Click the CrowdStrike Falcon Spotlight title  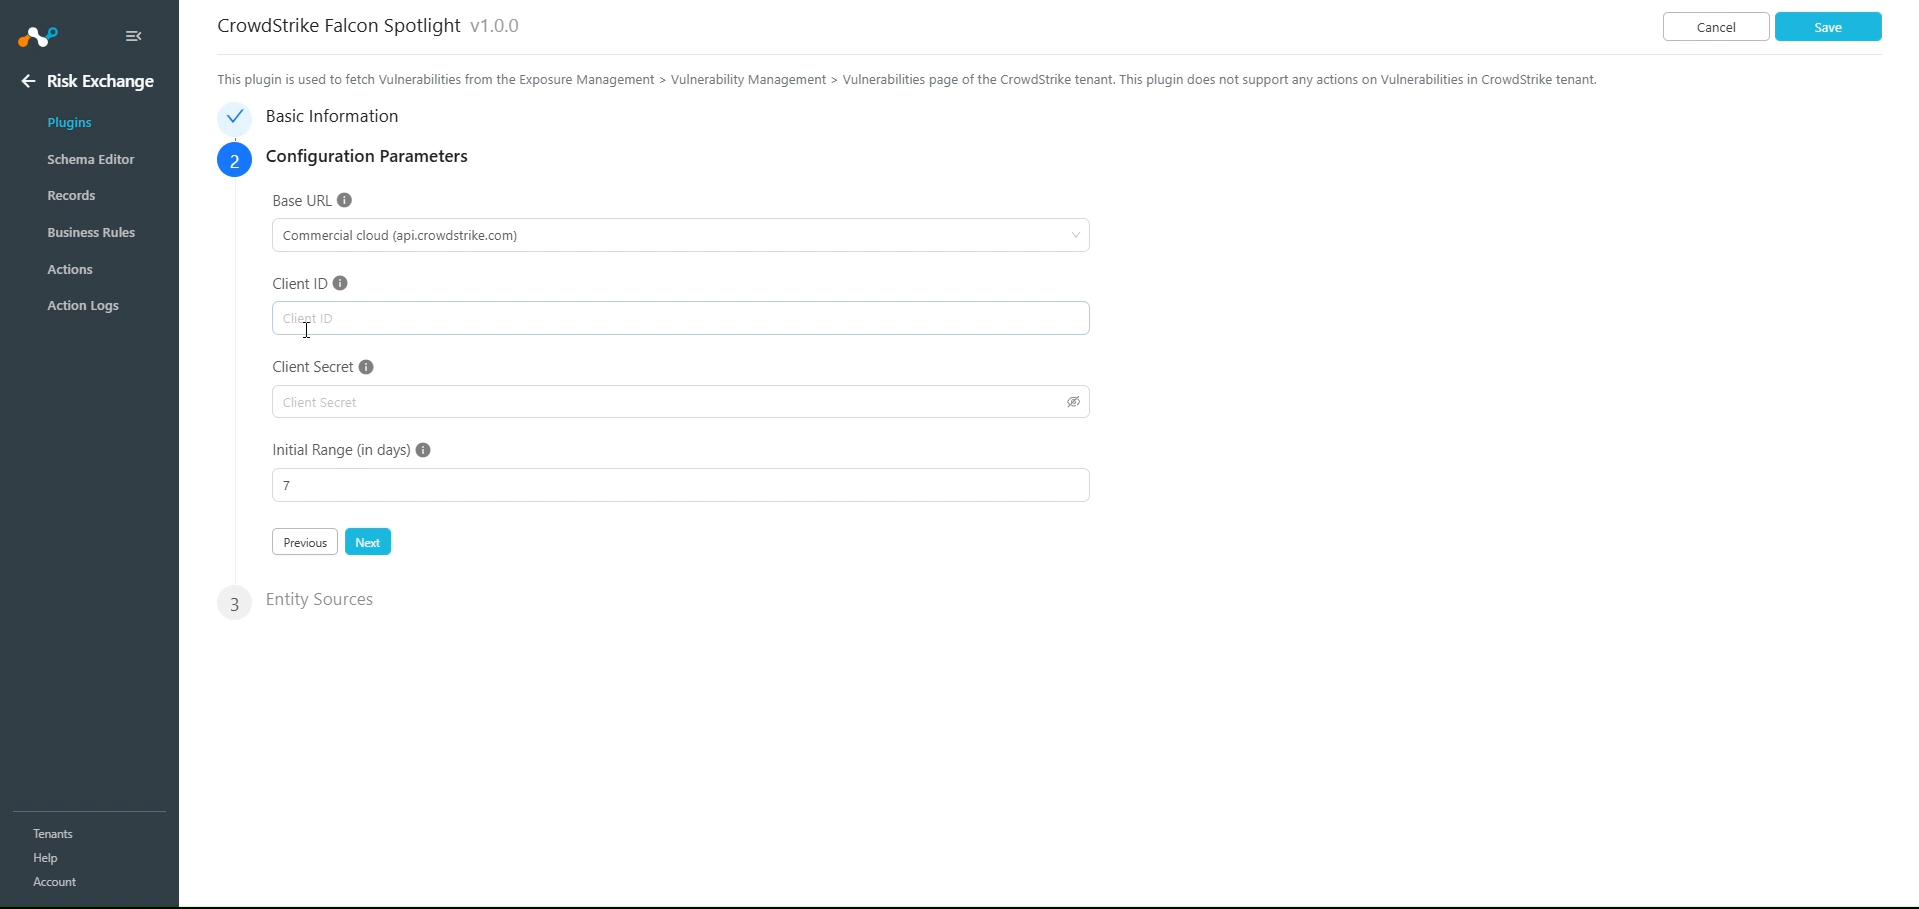(x=339, y=25)
